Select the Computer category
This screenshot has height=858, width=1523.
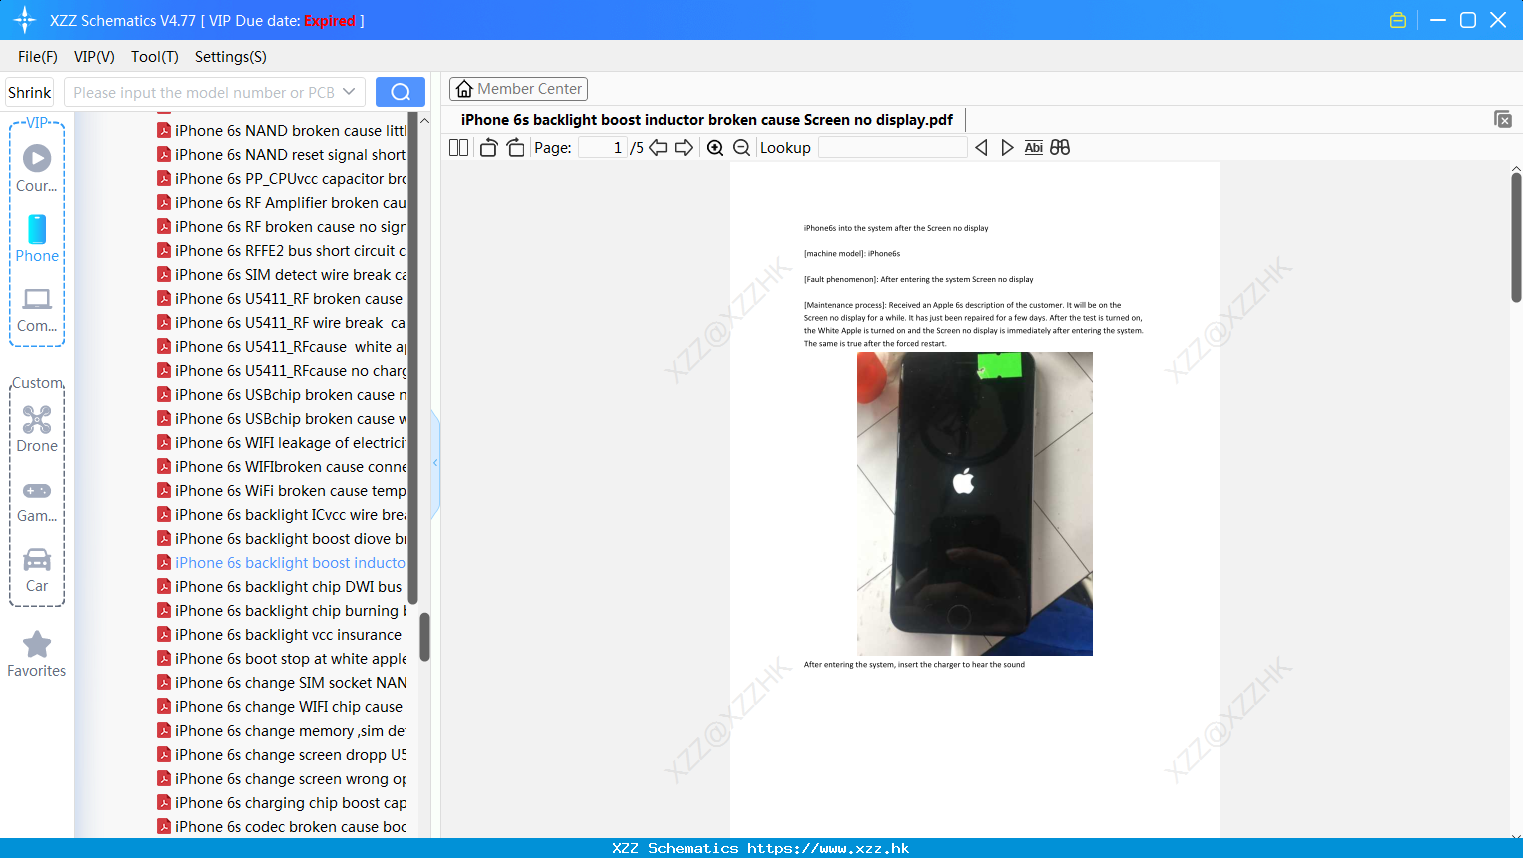[x=37, y=310]
